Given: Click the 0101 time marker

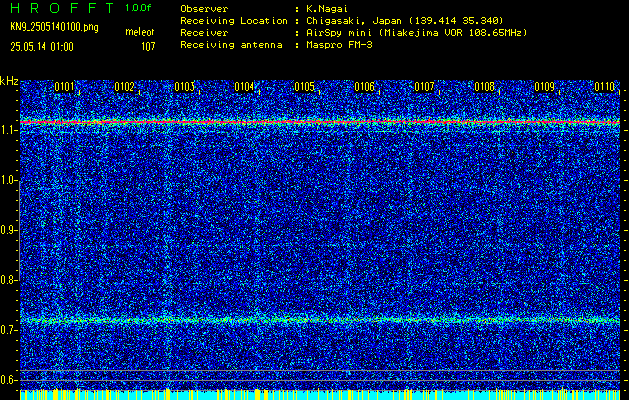Looking at the screenshot, I should coord(64,87).
